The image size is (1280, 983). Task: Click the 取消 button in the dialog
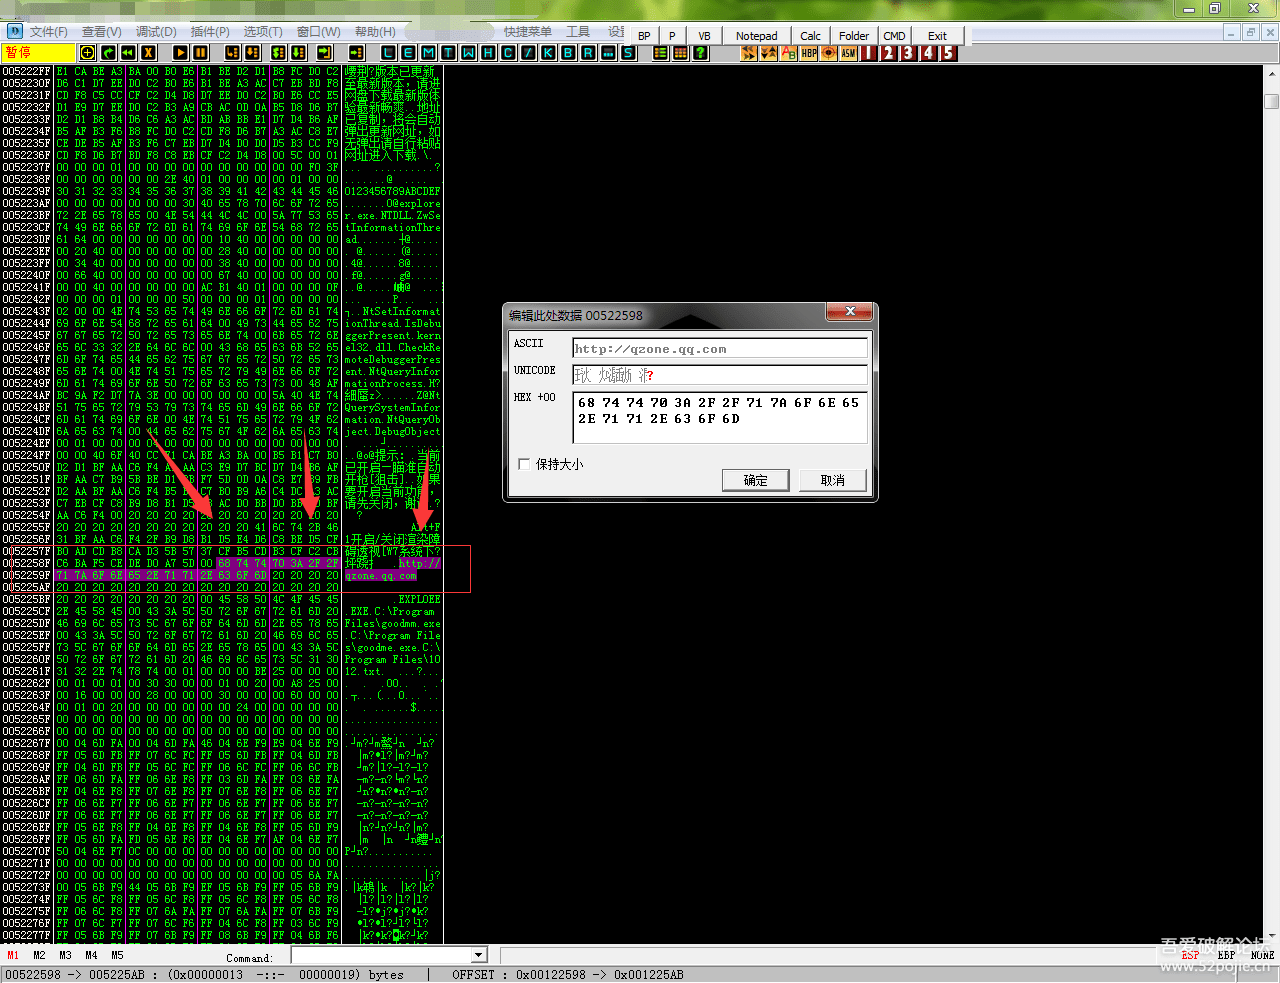(x=832, y=481)
